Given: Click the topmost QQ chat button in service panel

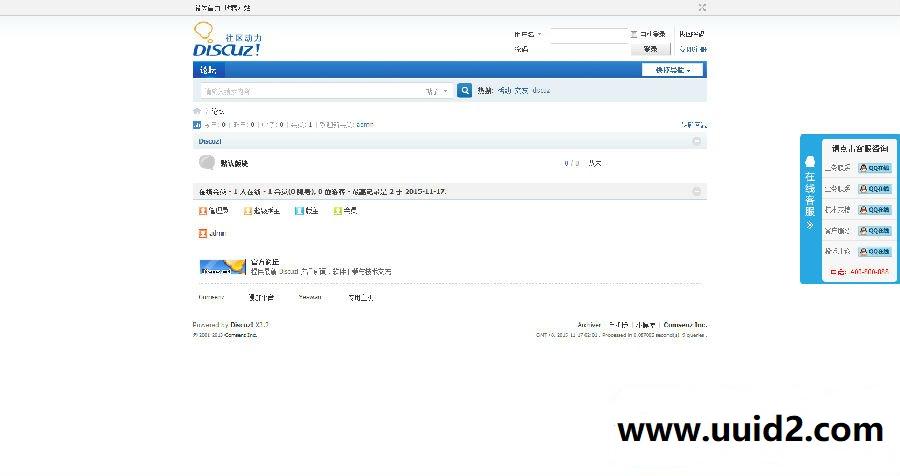Looking at the screenshot, I should [875, 168].
